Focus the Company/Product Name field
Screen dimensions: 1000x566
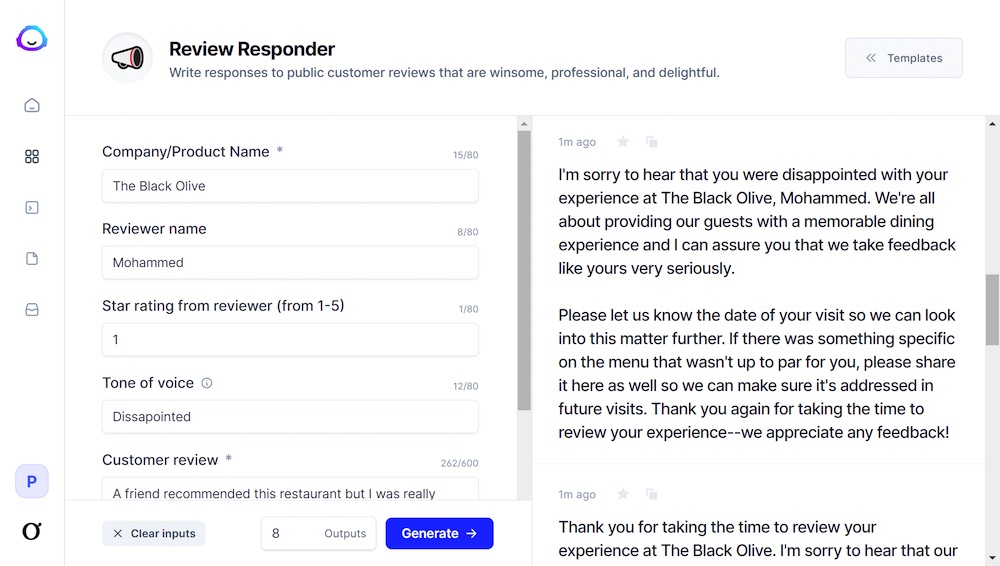[x=290, y=186]
